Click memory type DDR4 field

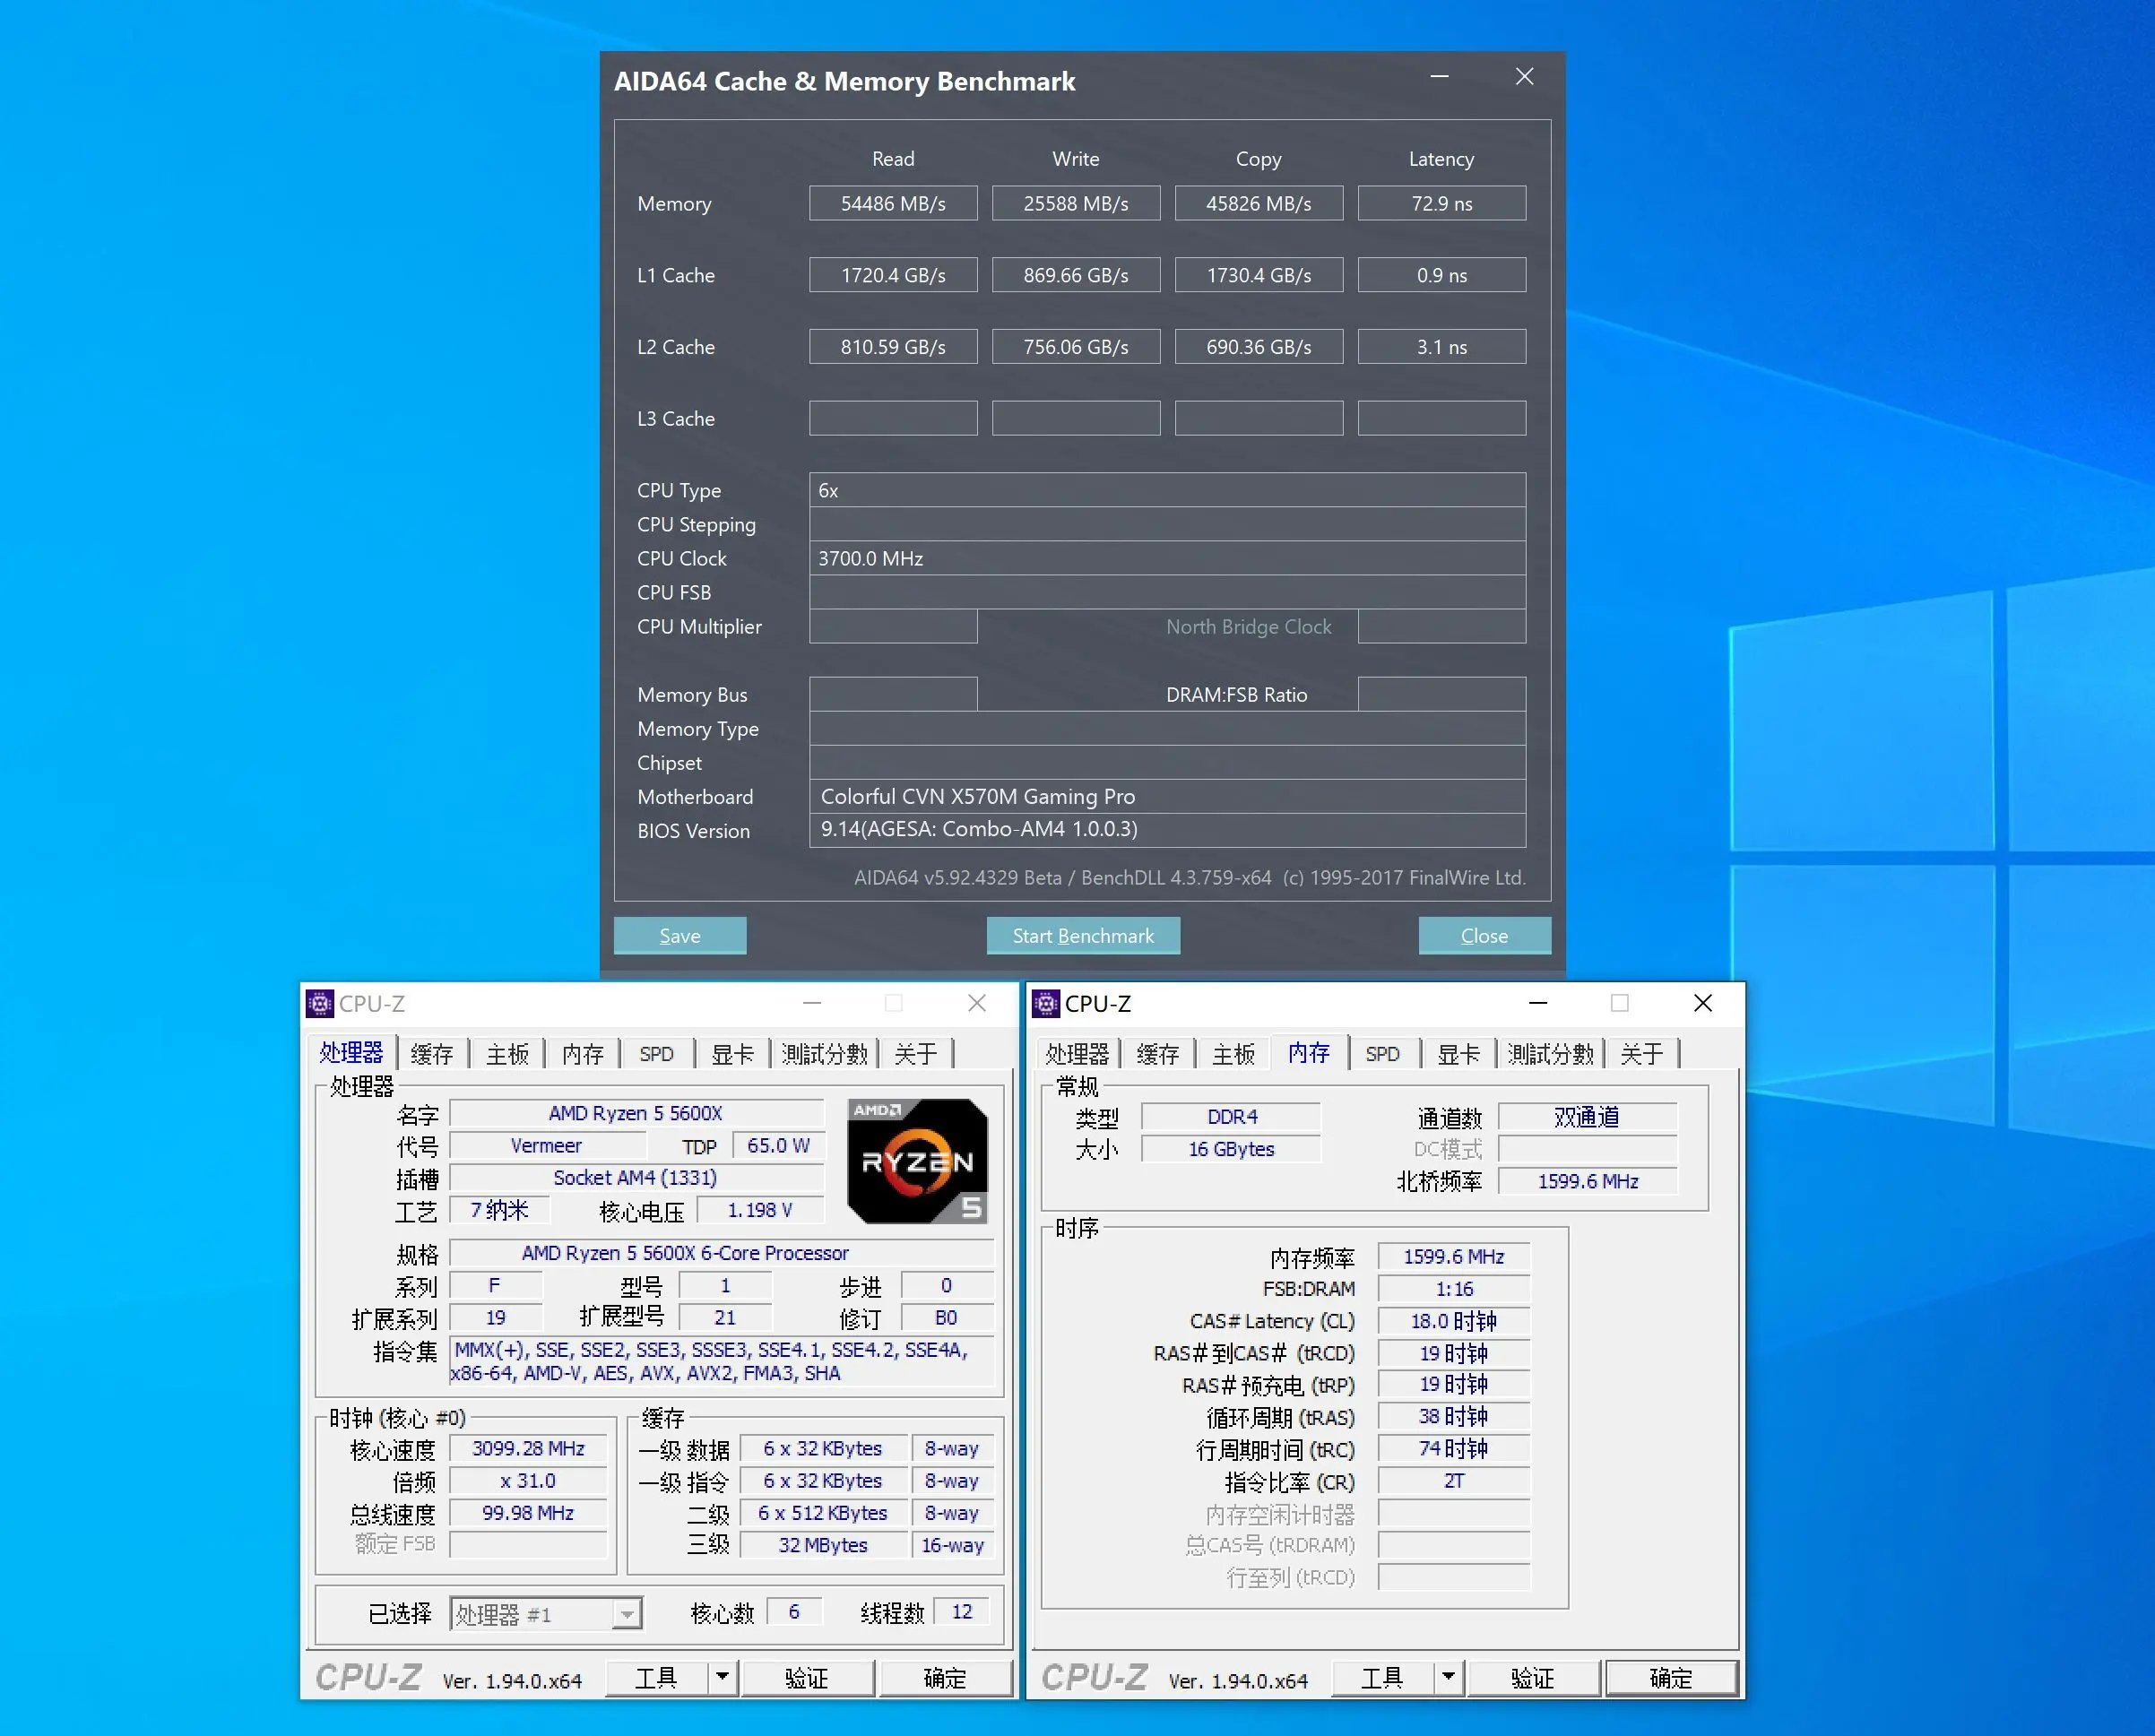coord(1231,1116)
